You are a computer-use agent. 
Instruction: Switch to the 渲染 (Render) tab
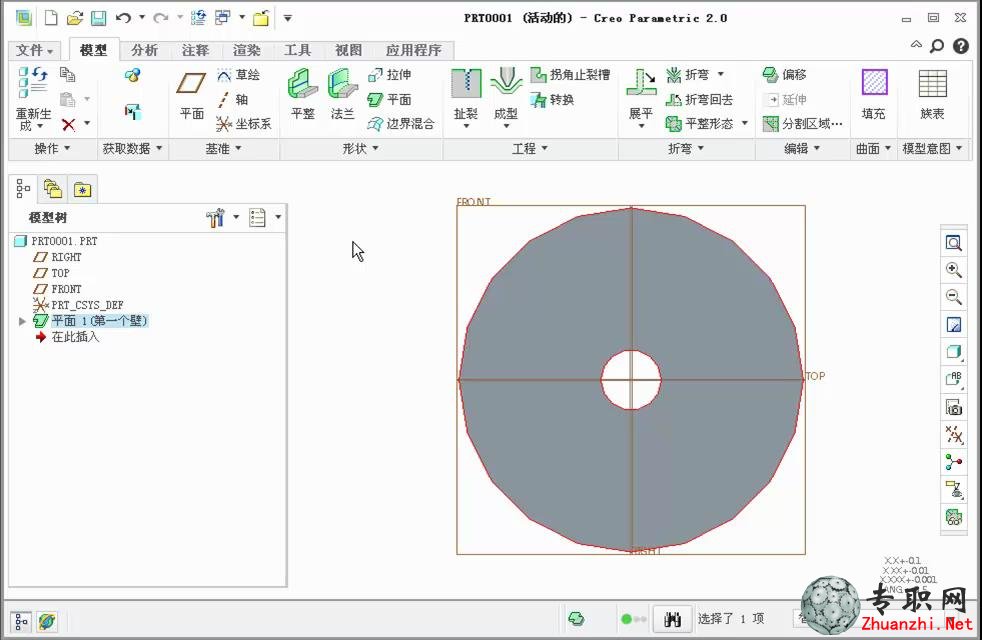coord(247,50)
